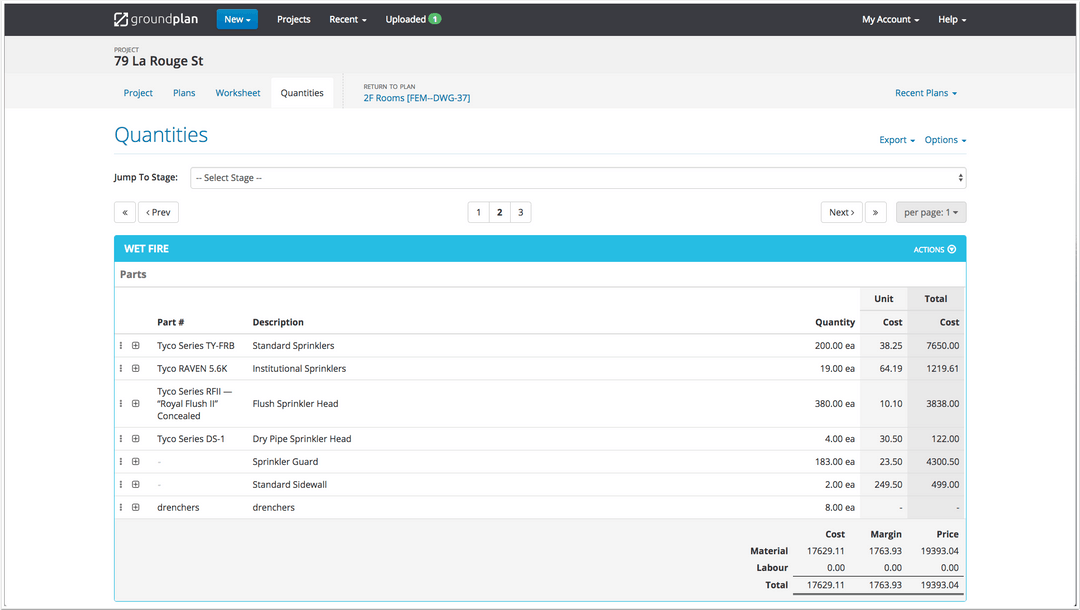
Task: Expand the Sprinkler Guard row plus icon
Action: [136, 461]
